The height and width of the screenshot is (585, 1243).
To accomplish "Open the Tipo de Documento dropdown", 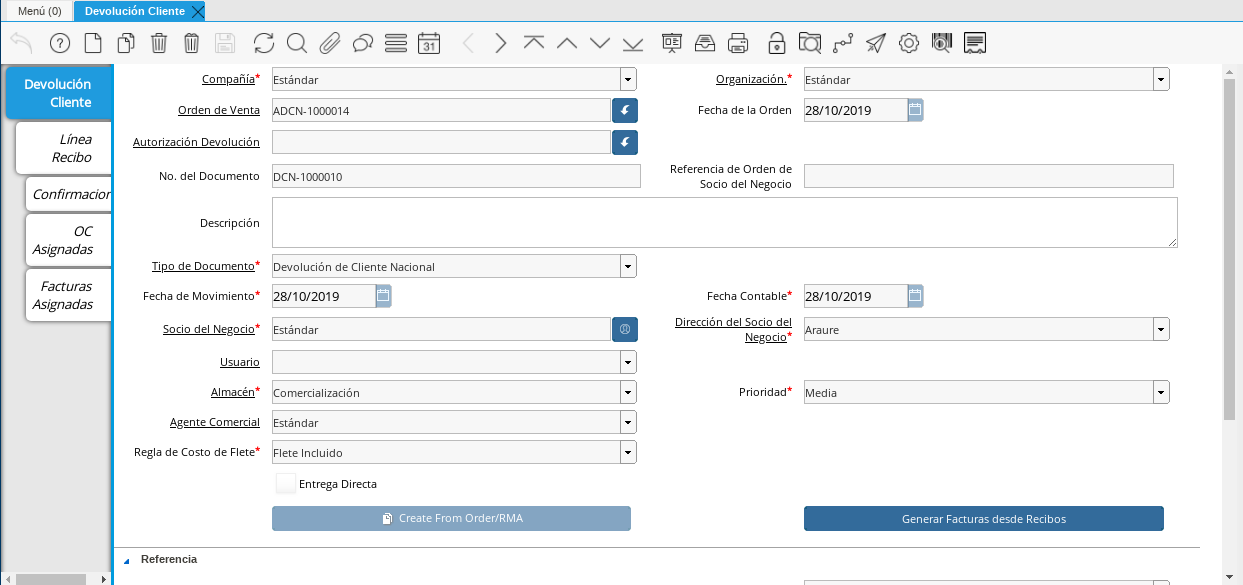I will coord(628,267).
